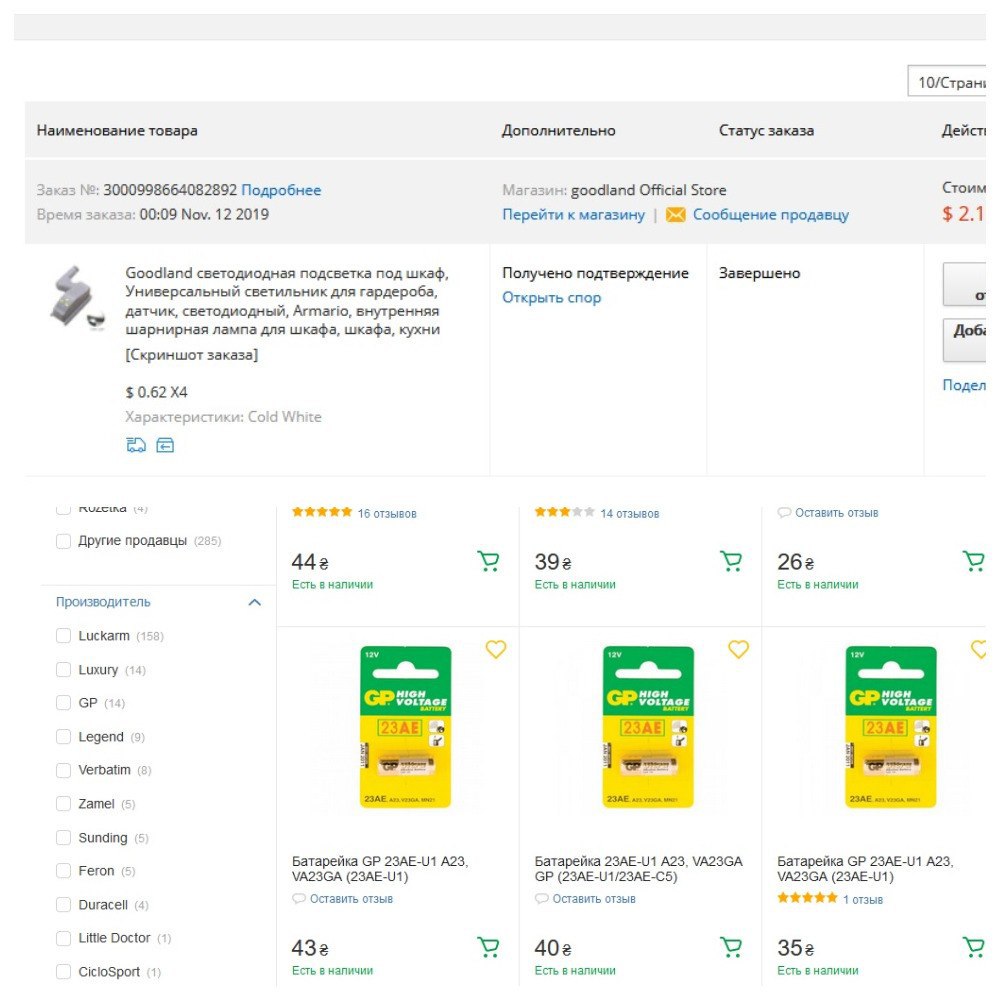Click Открыть спор link

(551, 298)
